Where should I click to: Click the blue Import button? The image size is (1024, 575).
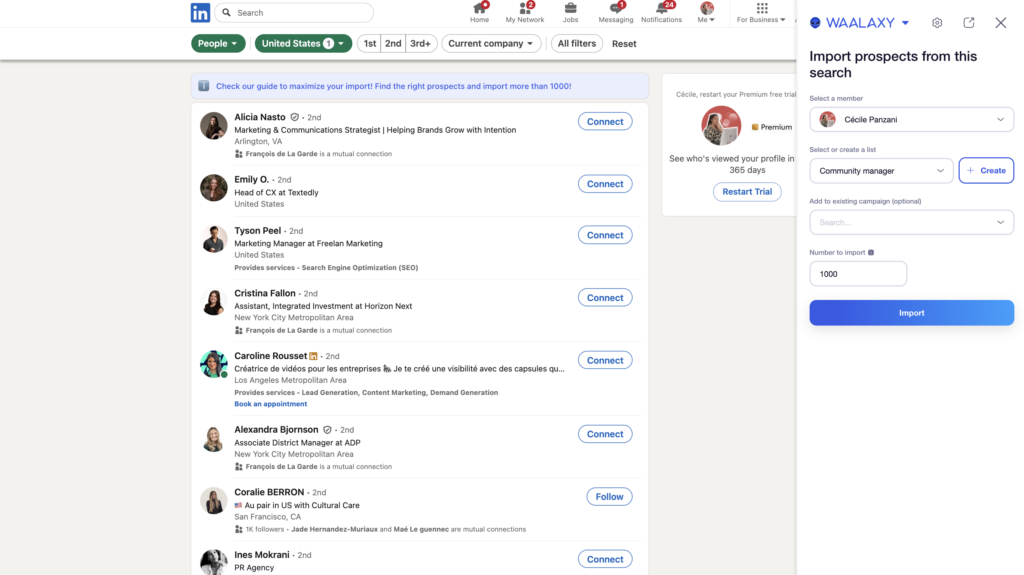coord(912,313)
